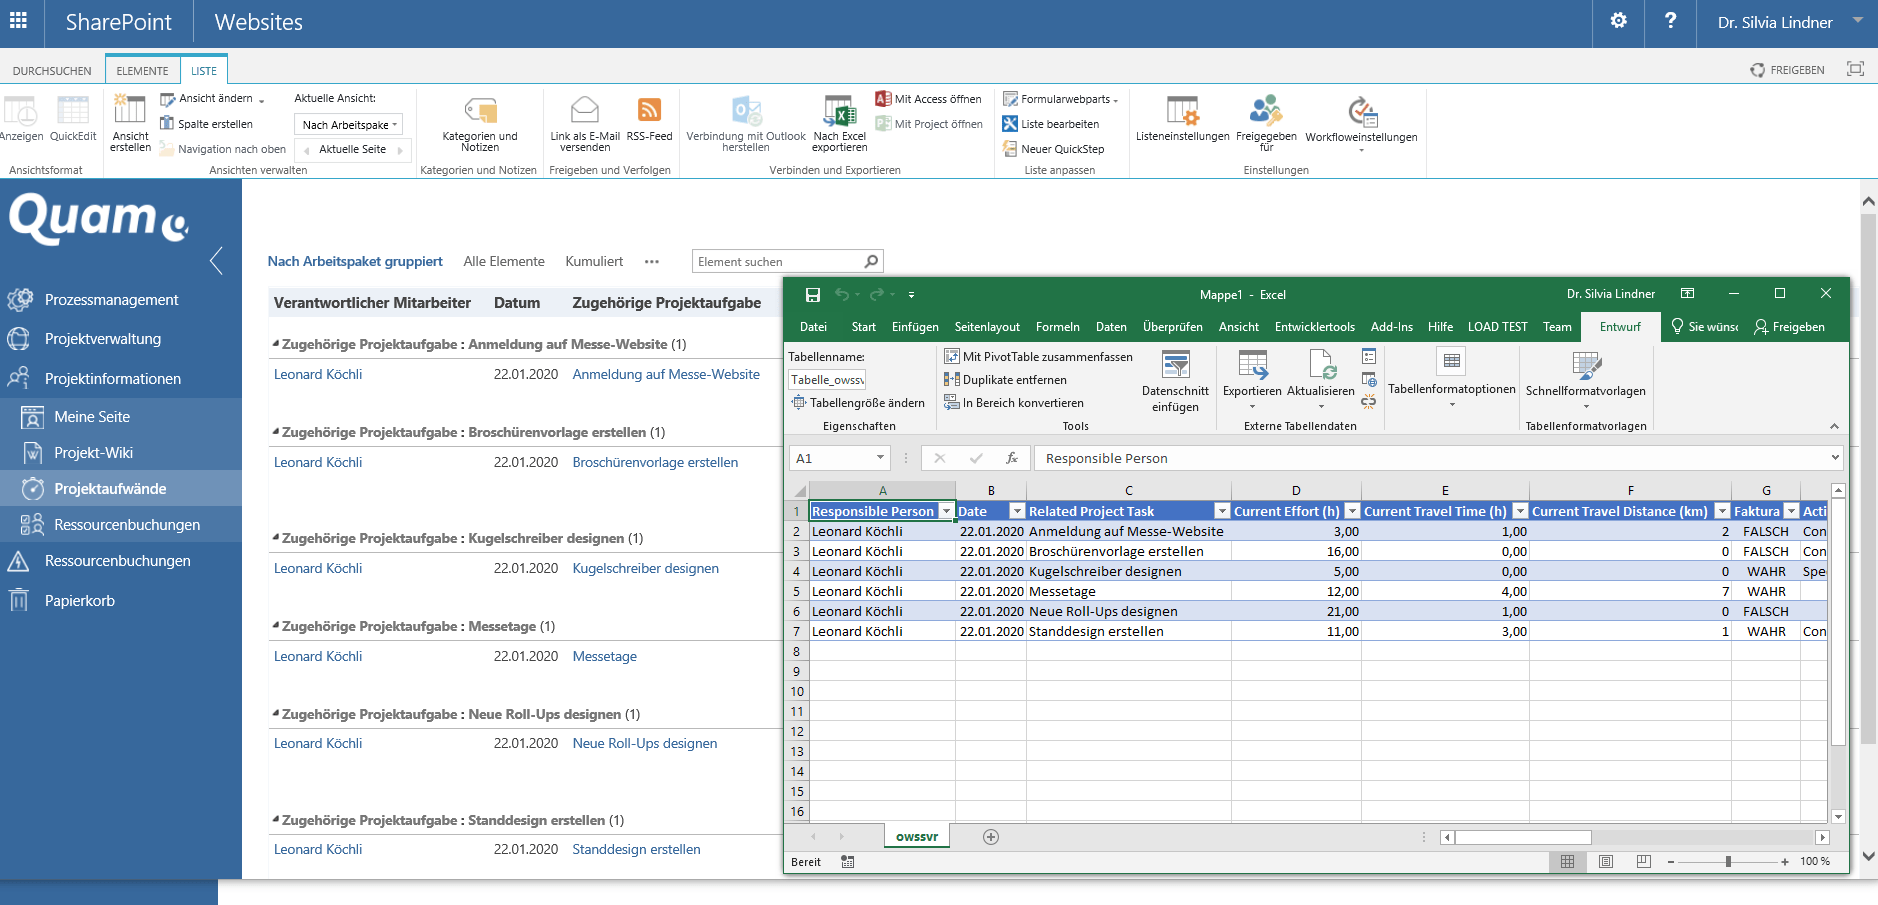Toggle page break preview in status bar
The width and height of the screenshot is (1878, 905).
click(1641, 861)
